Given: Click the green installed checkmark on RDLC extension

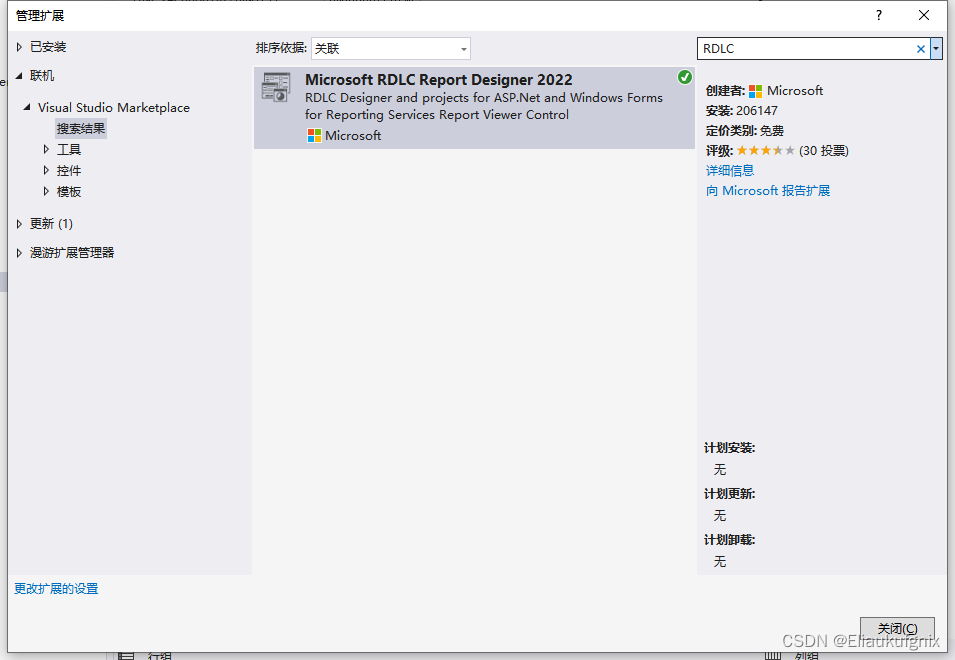Looking at the screenshot, I should [685, 77].
